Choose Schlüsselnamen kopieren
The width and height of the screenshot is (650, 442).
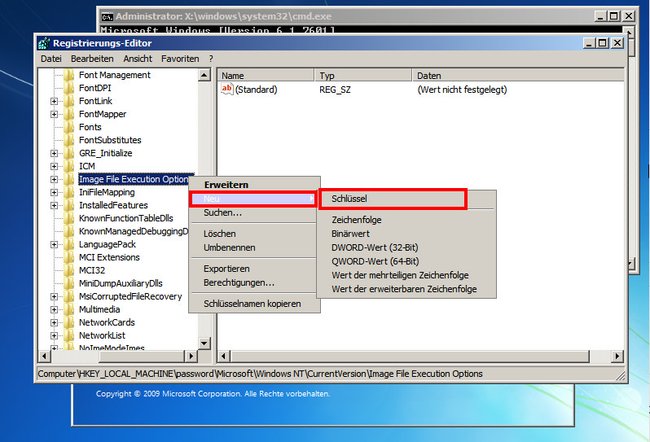(x=254, y=304)
